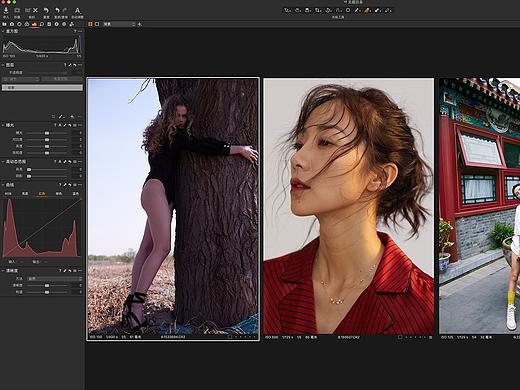Collapse the High Dynamic Range panel
Image resolution: width=520 pixels, height=390 pixels.
point(3,161)
